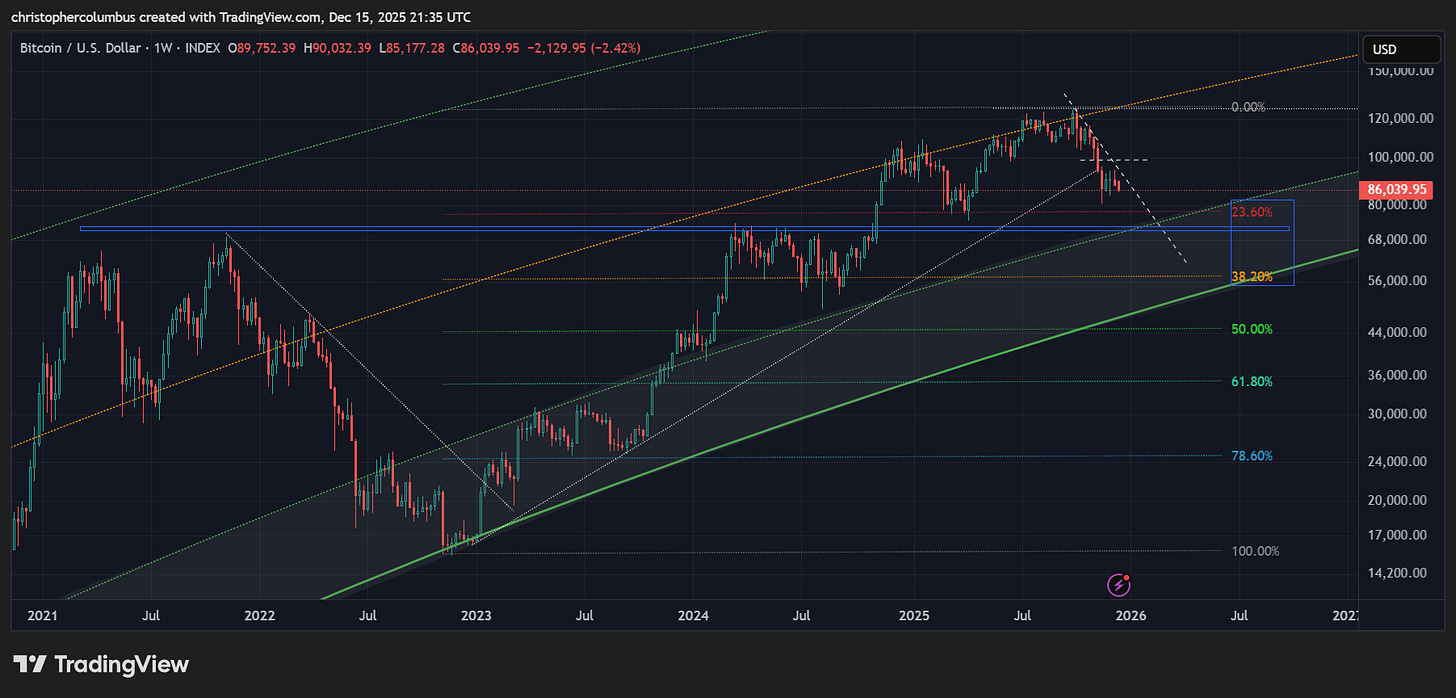The height and width of the screenshot is (698, 1456).
Task: Click the 0.00% Fibonacci level label
Action: point(1247,107)
